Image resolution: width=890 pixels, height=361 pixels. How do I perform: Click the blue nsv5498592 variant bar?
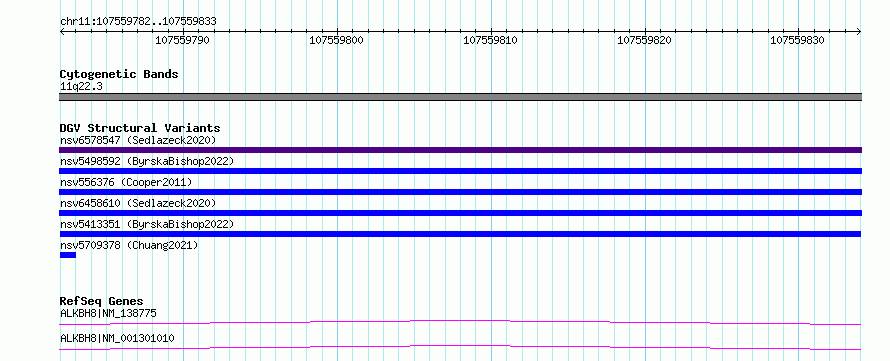click(460, 171)
